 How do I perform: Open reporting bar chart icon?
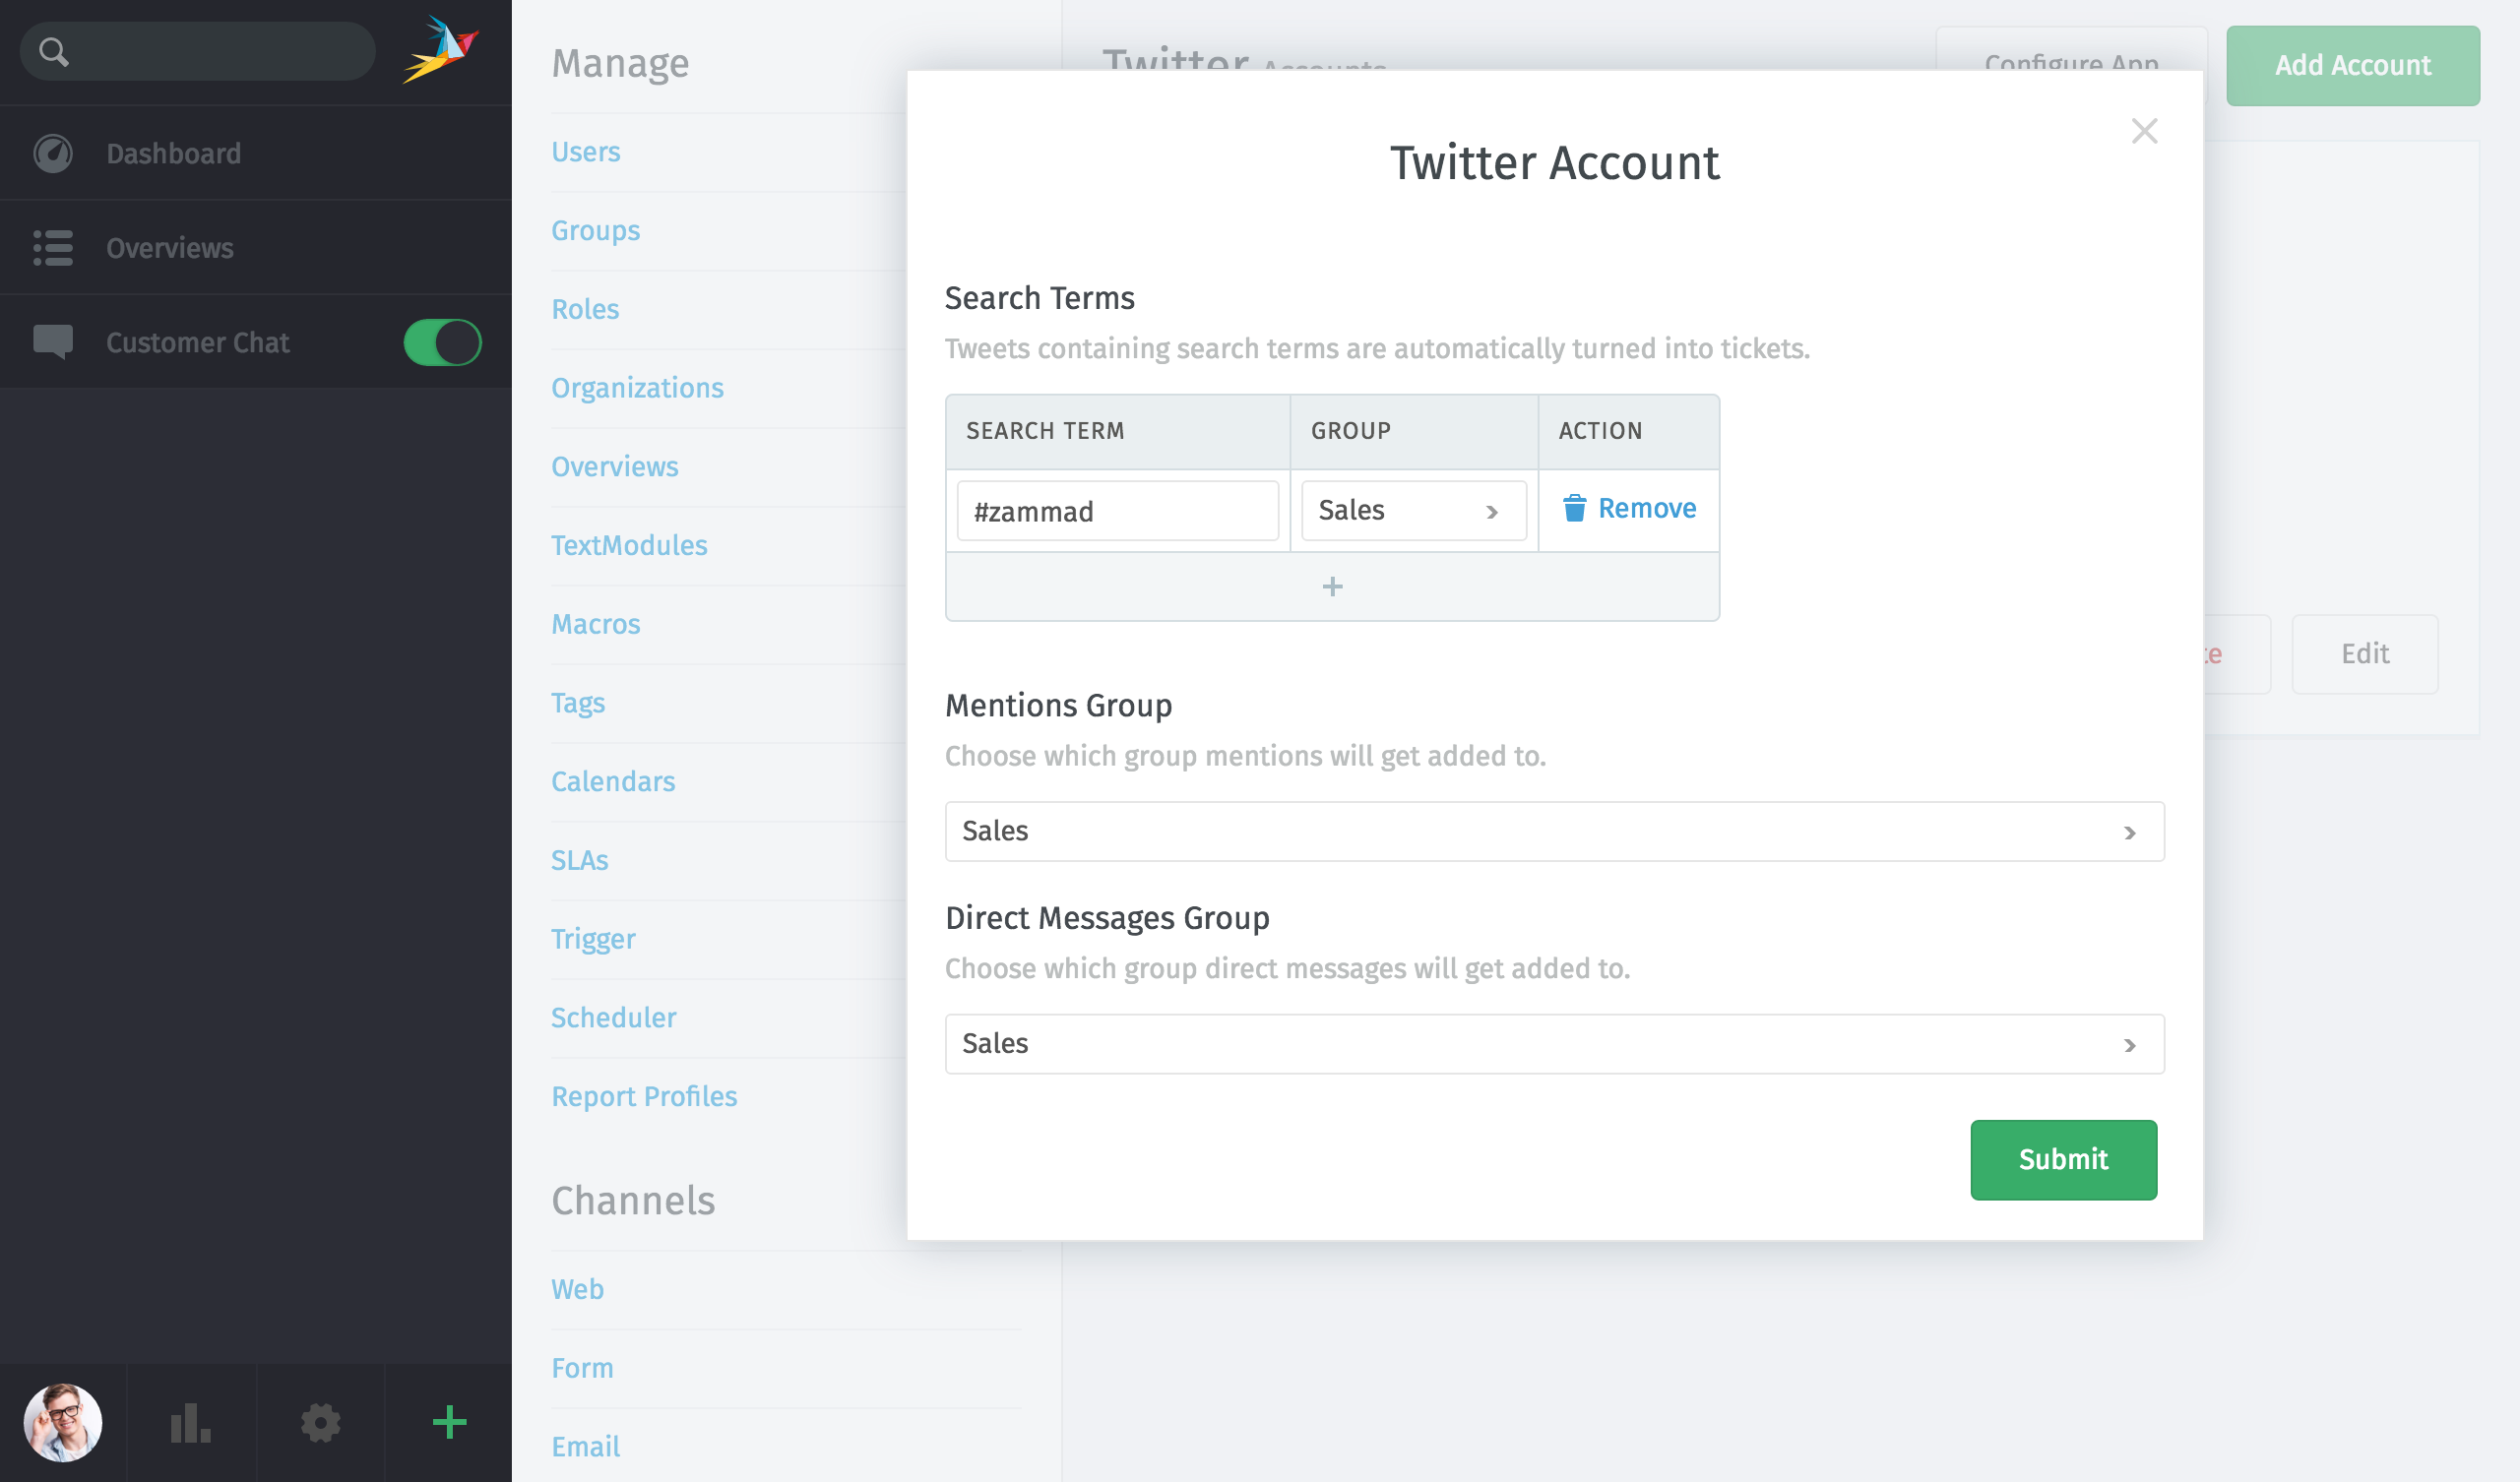(x=191, y=1422)
